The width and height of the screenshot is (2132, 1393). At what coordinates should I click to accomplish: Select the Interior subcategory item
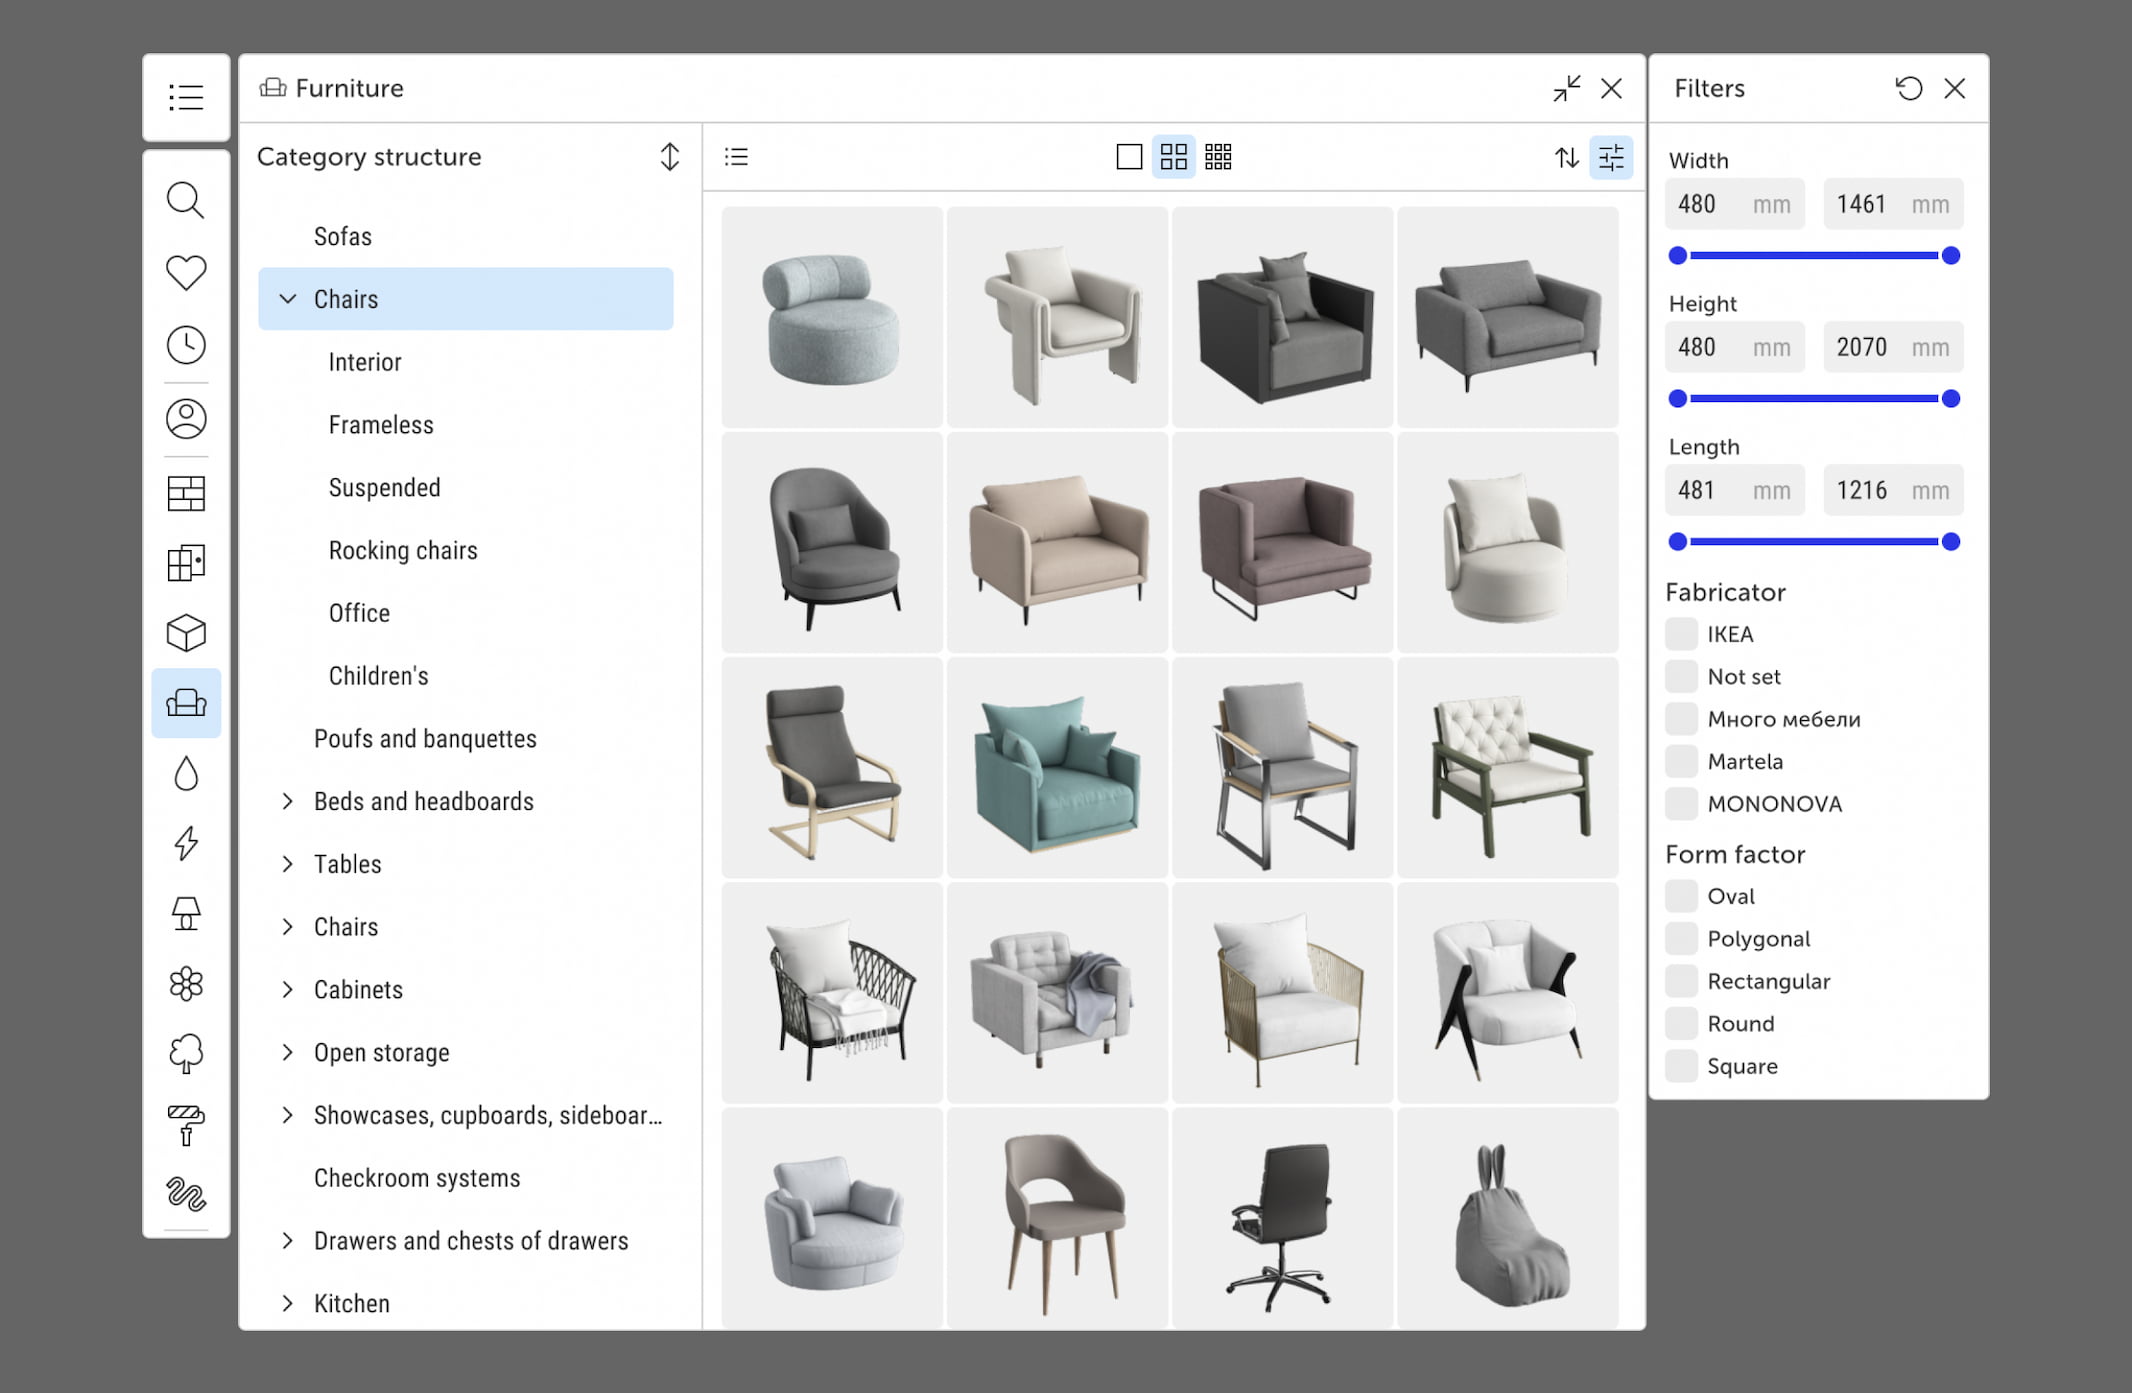click(x=364, y=361)
